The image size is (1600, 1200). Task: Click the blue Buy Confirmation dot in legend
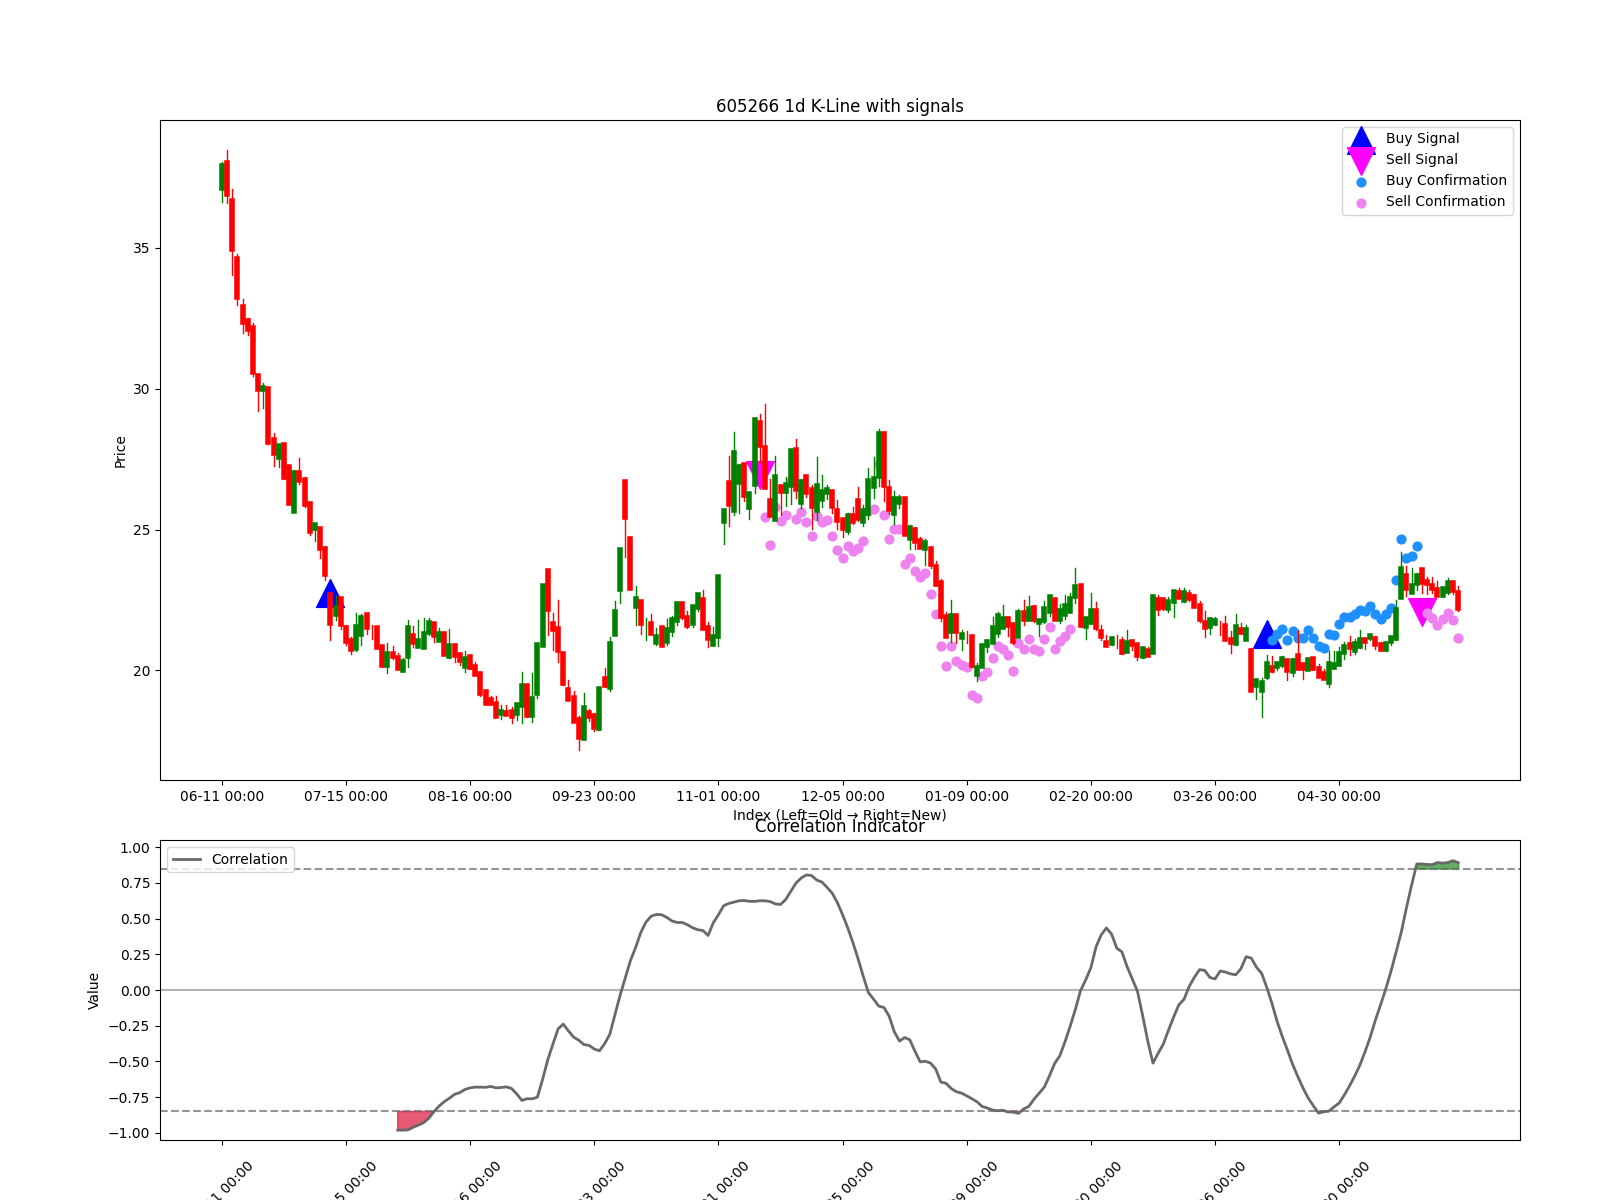point(1361,182)
